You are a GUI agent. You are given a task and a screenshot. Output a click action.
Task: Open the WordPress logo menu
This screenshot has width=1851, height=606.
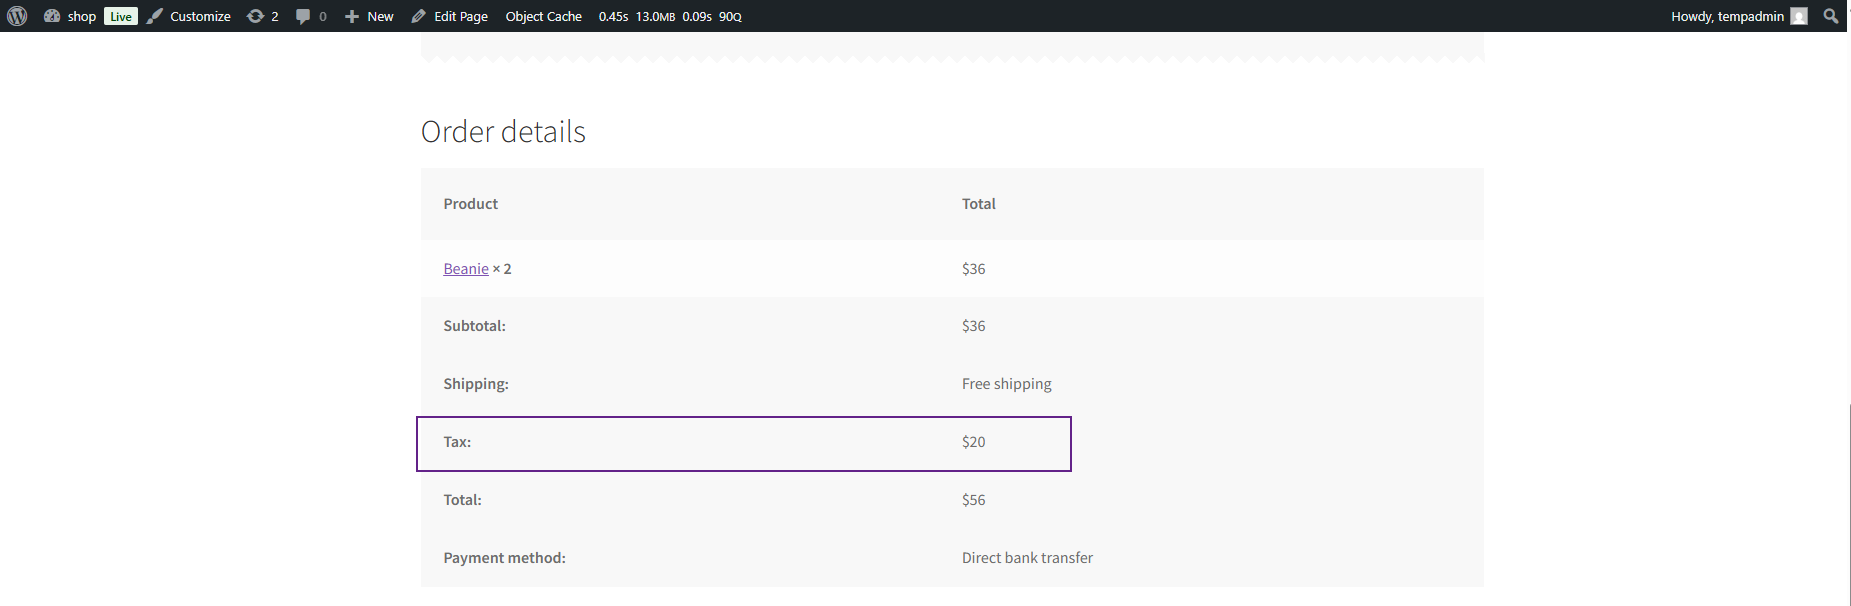(x=17, y=16)
